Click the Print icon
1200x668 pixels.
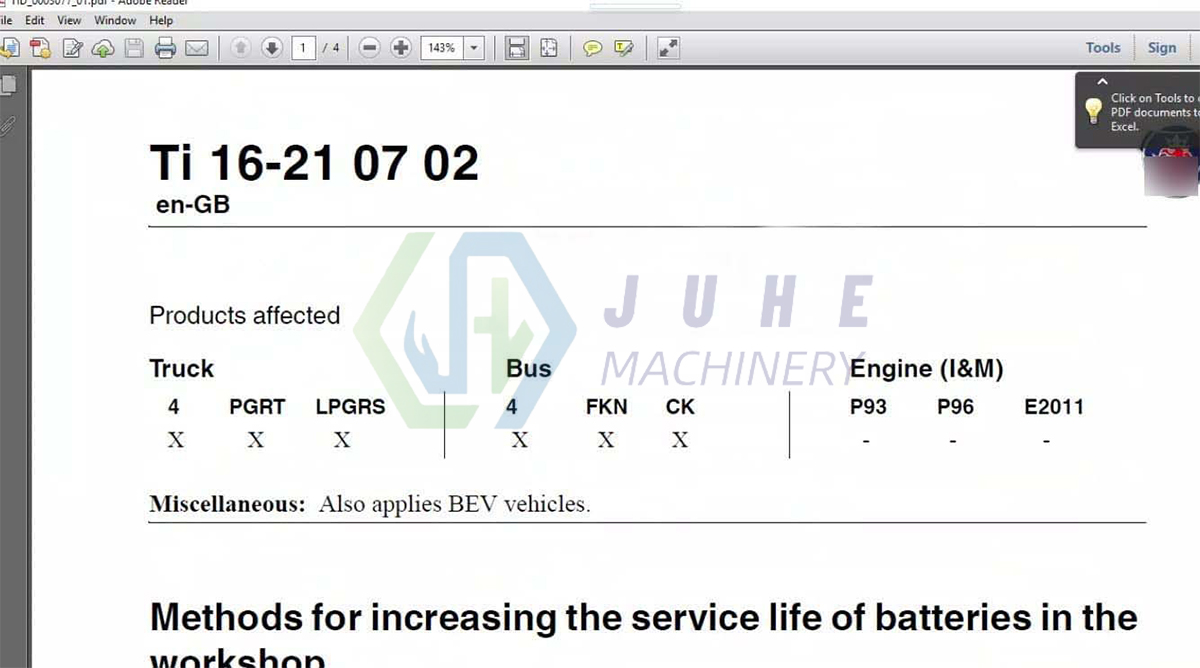click(163, 47)
